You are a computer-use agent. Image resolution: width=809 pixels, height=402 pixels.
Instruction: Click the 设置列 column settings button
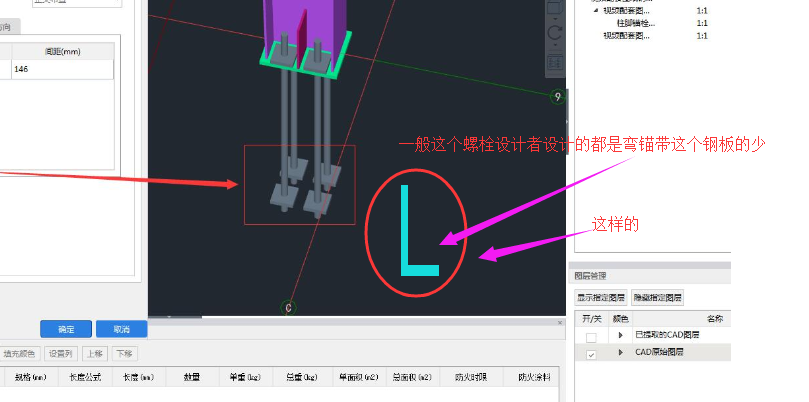click(61, 353)
